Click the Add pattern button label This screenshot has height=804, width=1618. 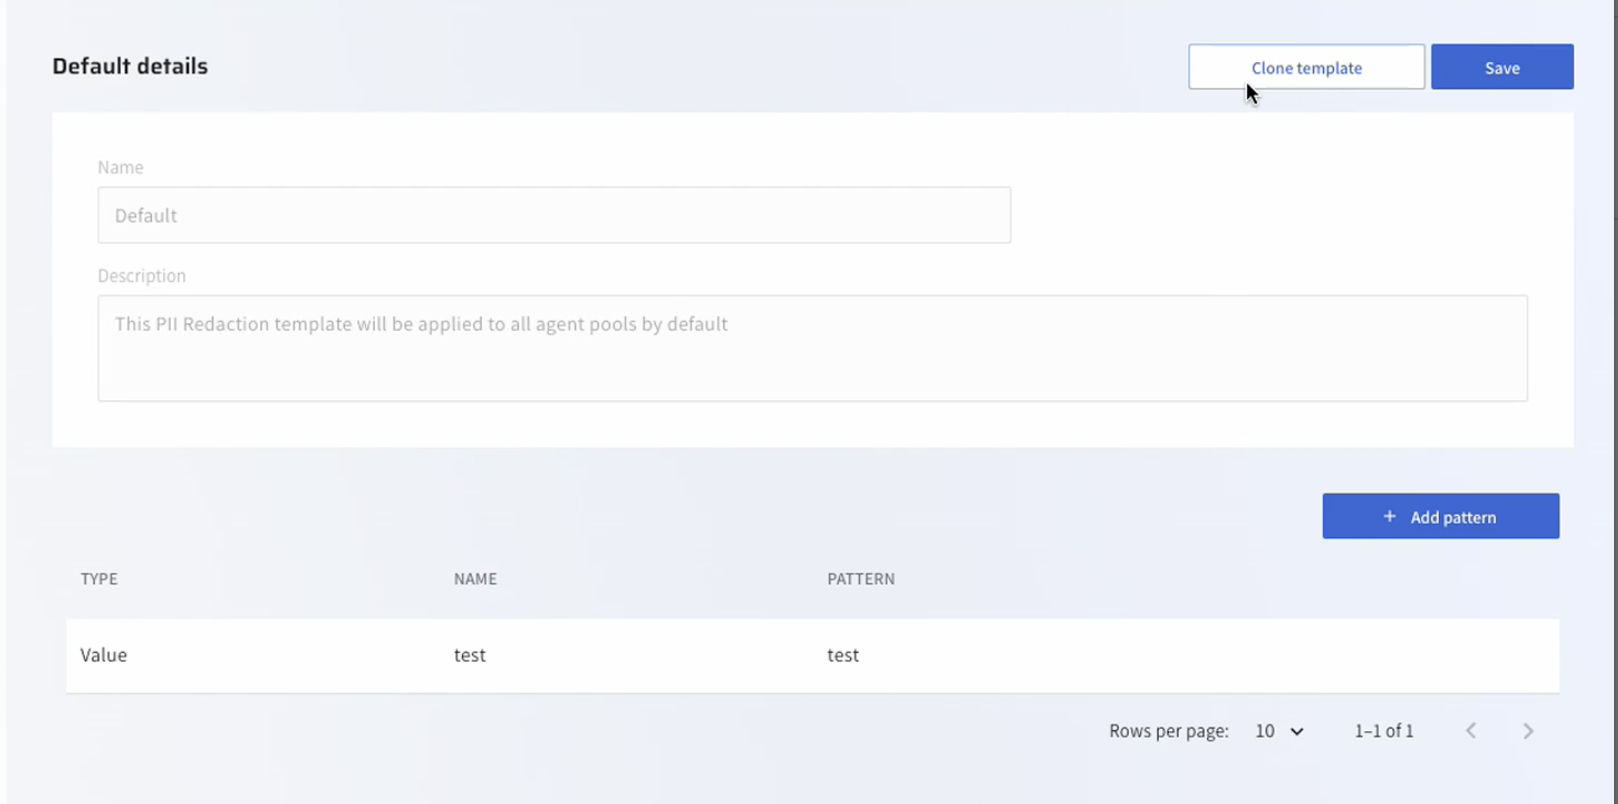pyautogui.click(x=1453, y=517)
